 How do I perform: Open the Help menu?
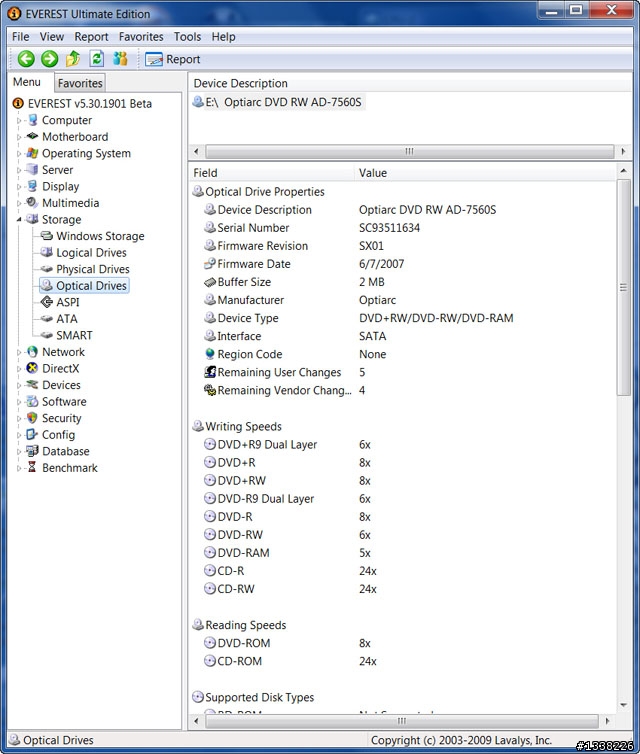pyautogui.click(x=223, y=37)
